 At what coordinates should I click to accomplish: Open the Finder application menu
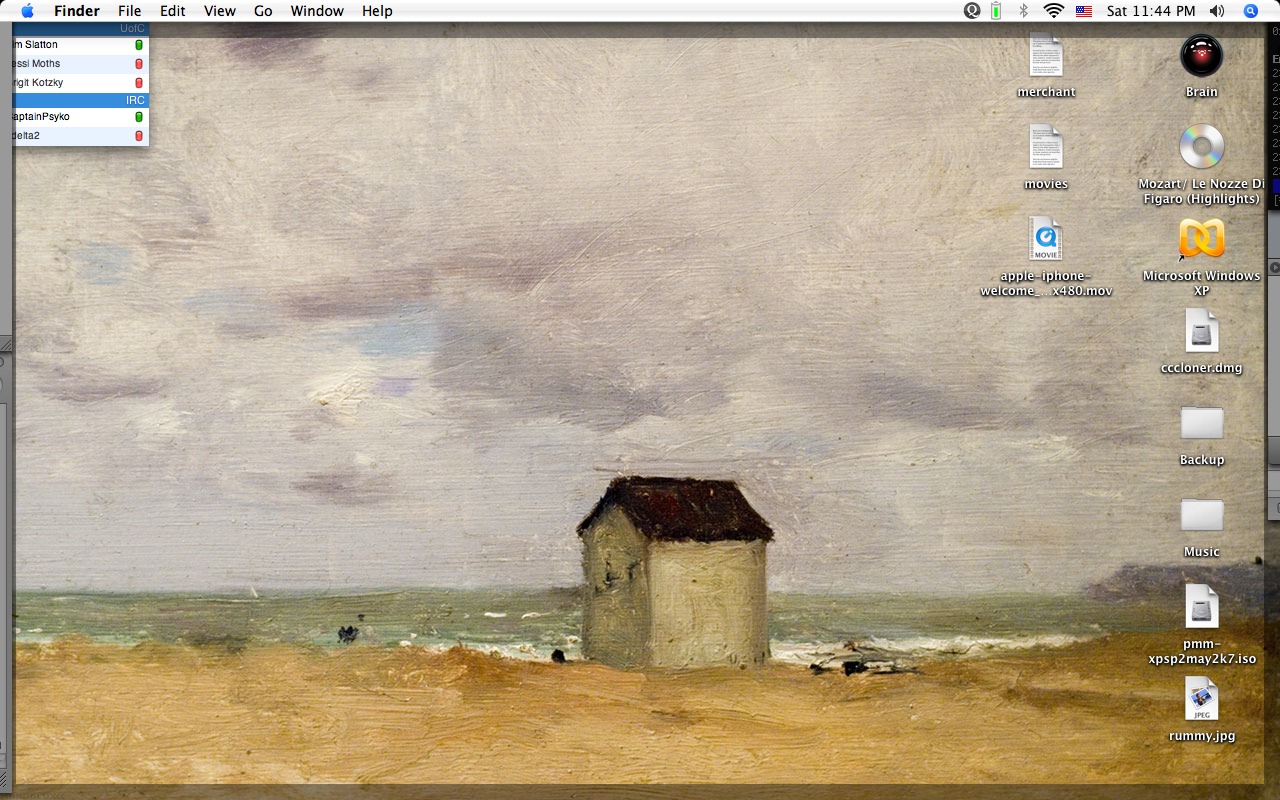[x=77, y=11]
